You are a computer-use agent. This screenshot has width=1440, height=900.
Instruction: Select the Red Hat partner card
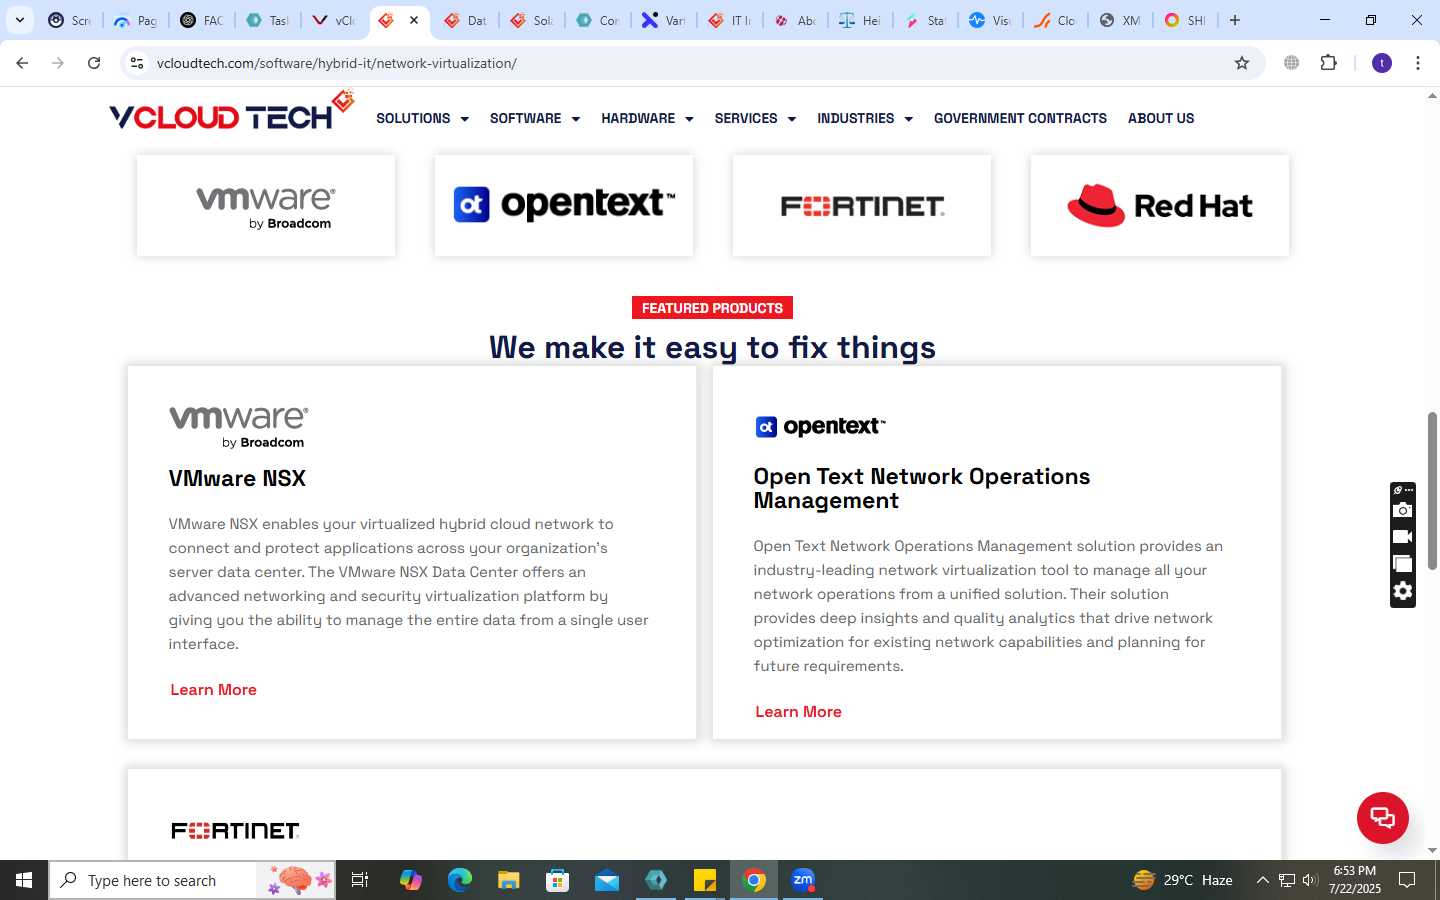(1160, 206)
